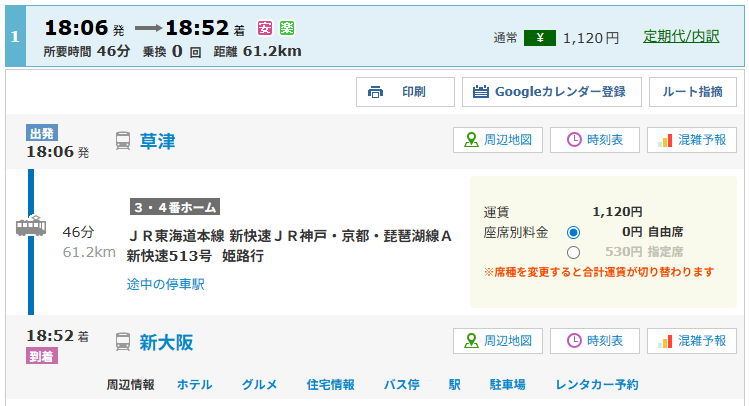Open the 新大阪 station link

click(x=166, y=342)
